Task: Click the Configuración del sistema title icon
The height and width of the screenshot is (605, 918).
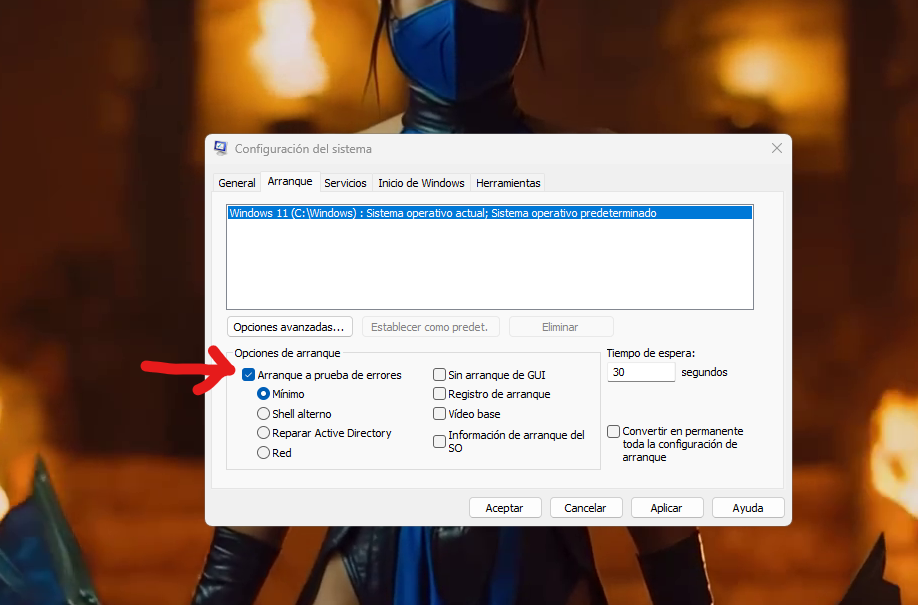Action: 221,148
